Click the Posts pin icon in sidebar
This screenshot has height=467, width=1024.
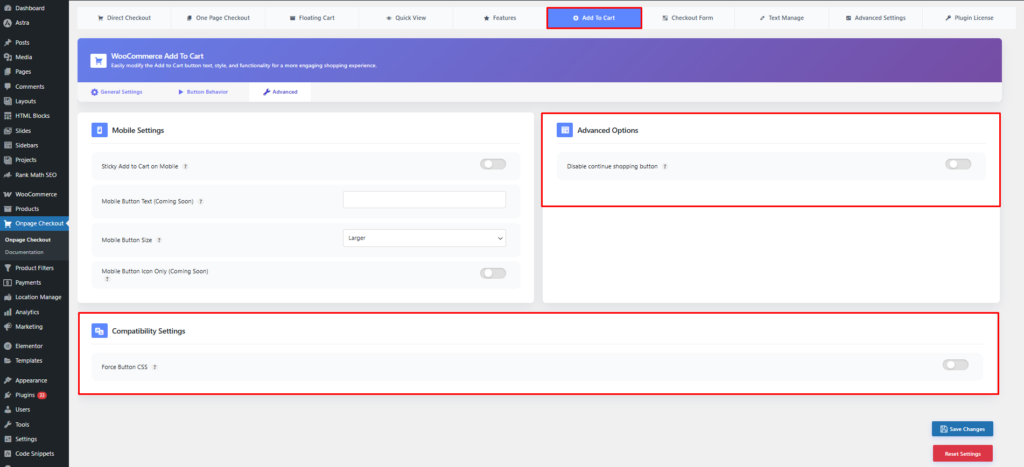click(8, 43)
